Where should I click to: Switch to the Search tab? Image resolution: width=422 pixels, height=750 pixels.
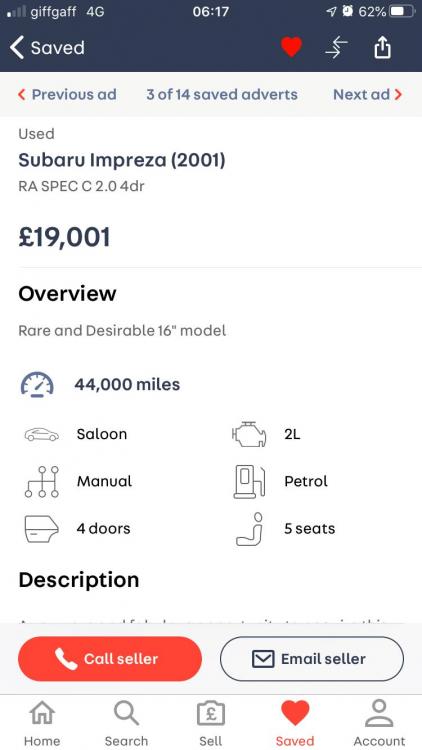(x=126, y=723)
